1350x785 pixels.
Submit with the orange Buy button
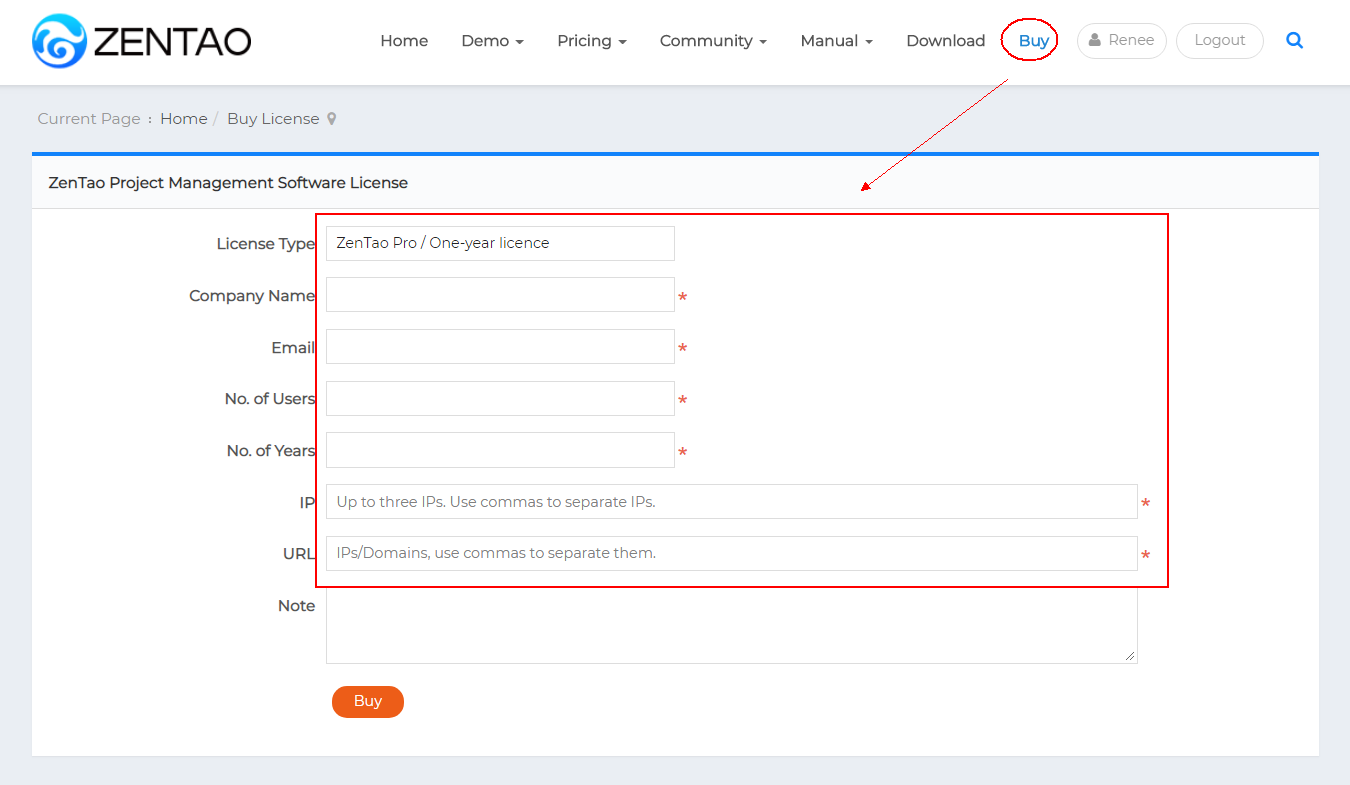[x=368, y=702]
